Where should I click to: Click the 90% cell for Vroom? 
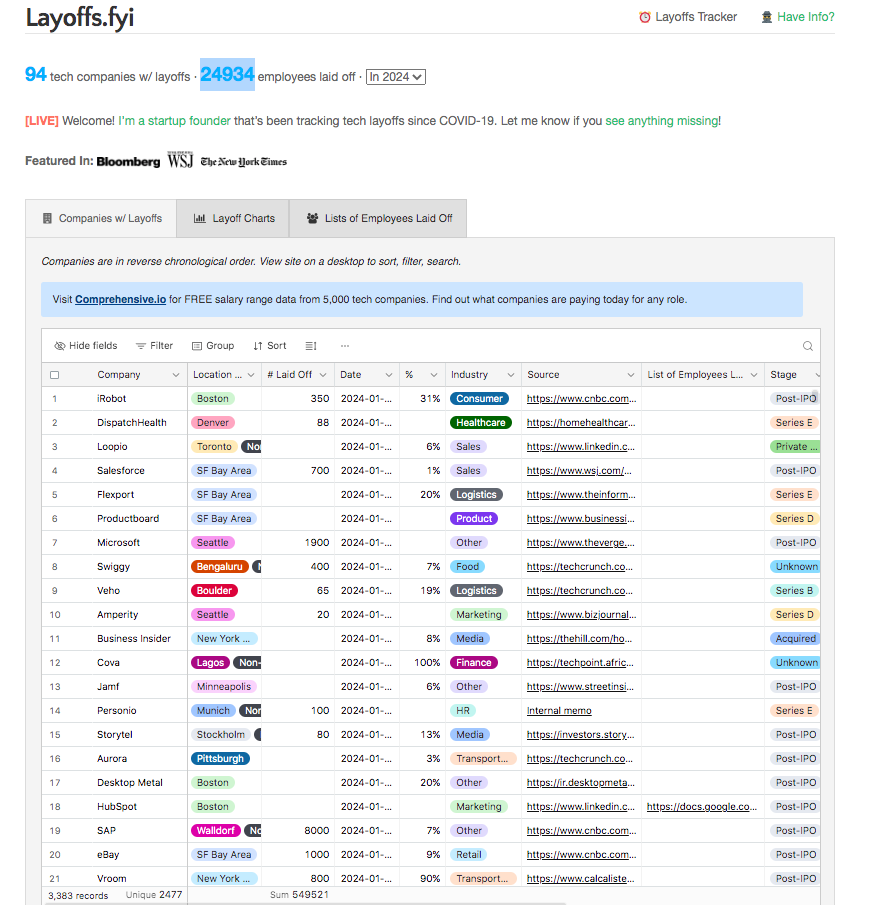[423, 879]
